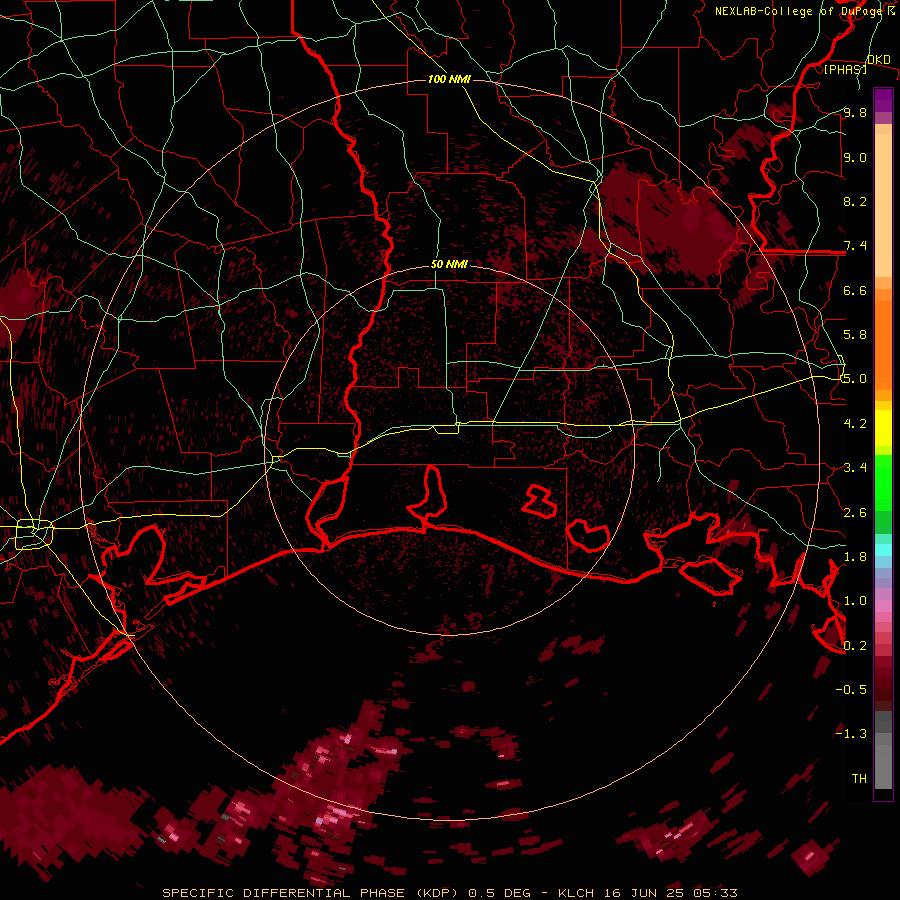Click the [PHAS] units label

845,69
